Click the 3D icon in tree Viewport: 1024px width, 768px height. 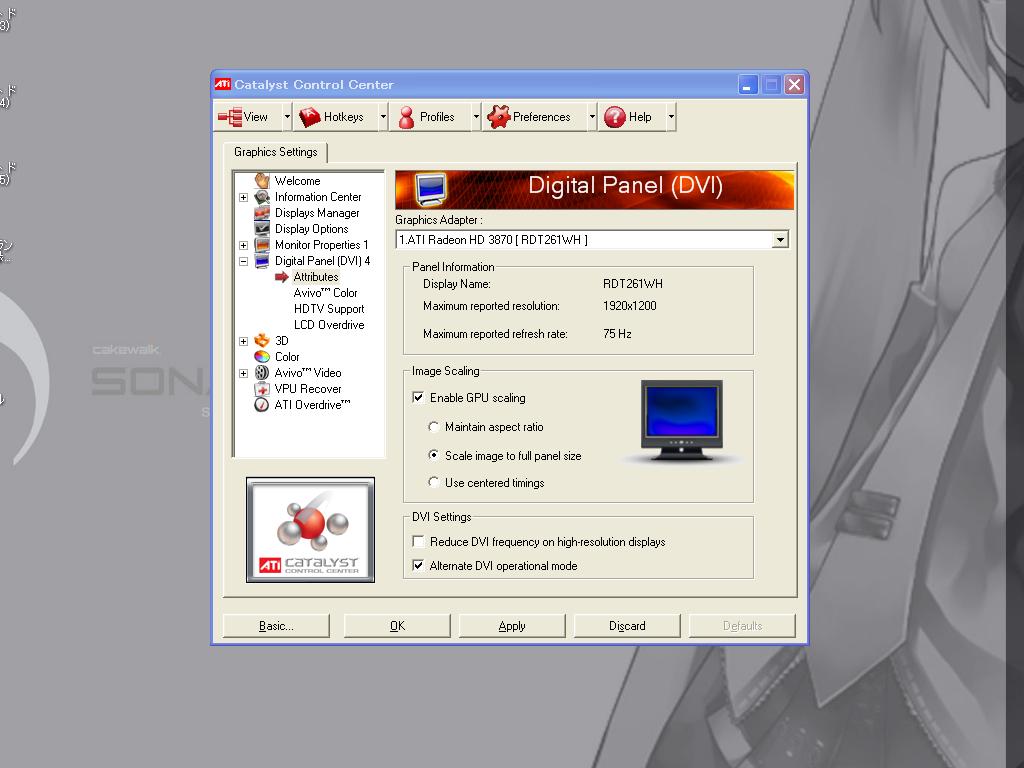tap(262, 340)
